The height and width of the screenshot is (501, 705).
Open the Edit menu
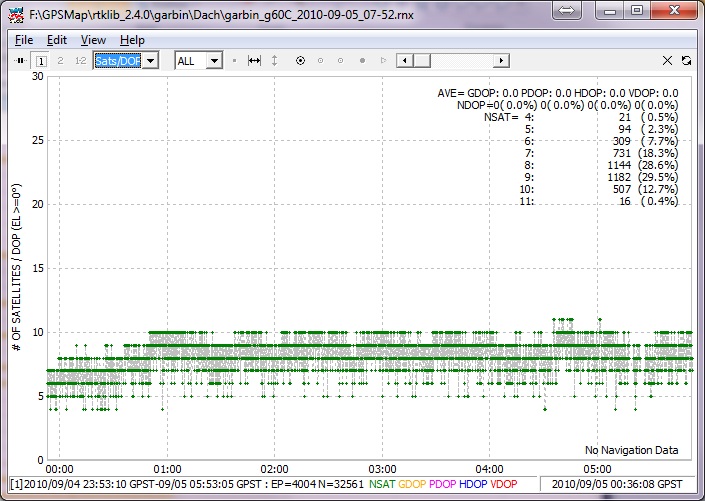[x=57, y=40]
